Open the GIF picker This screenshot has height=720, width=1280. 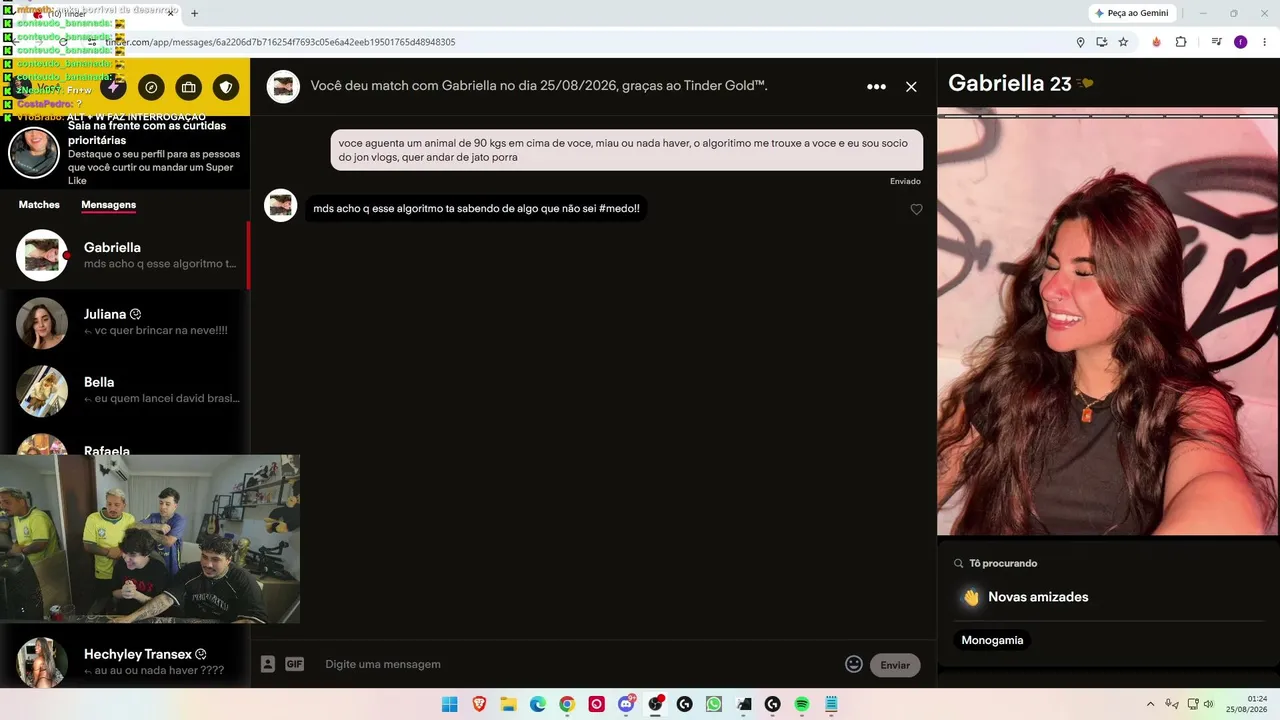[x=294, y=664]
